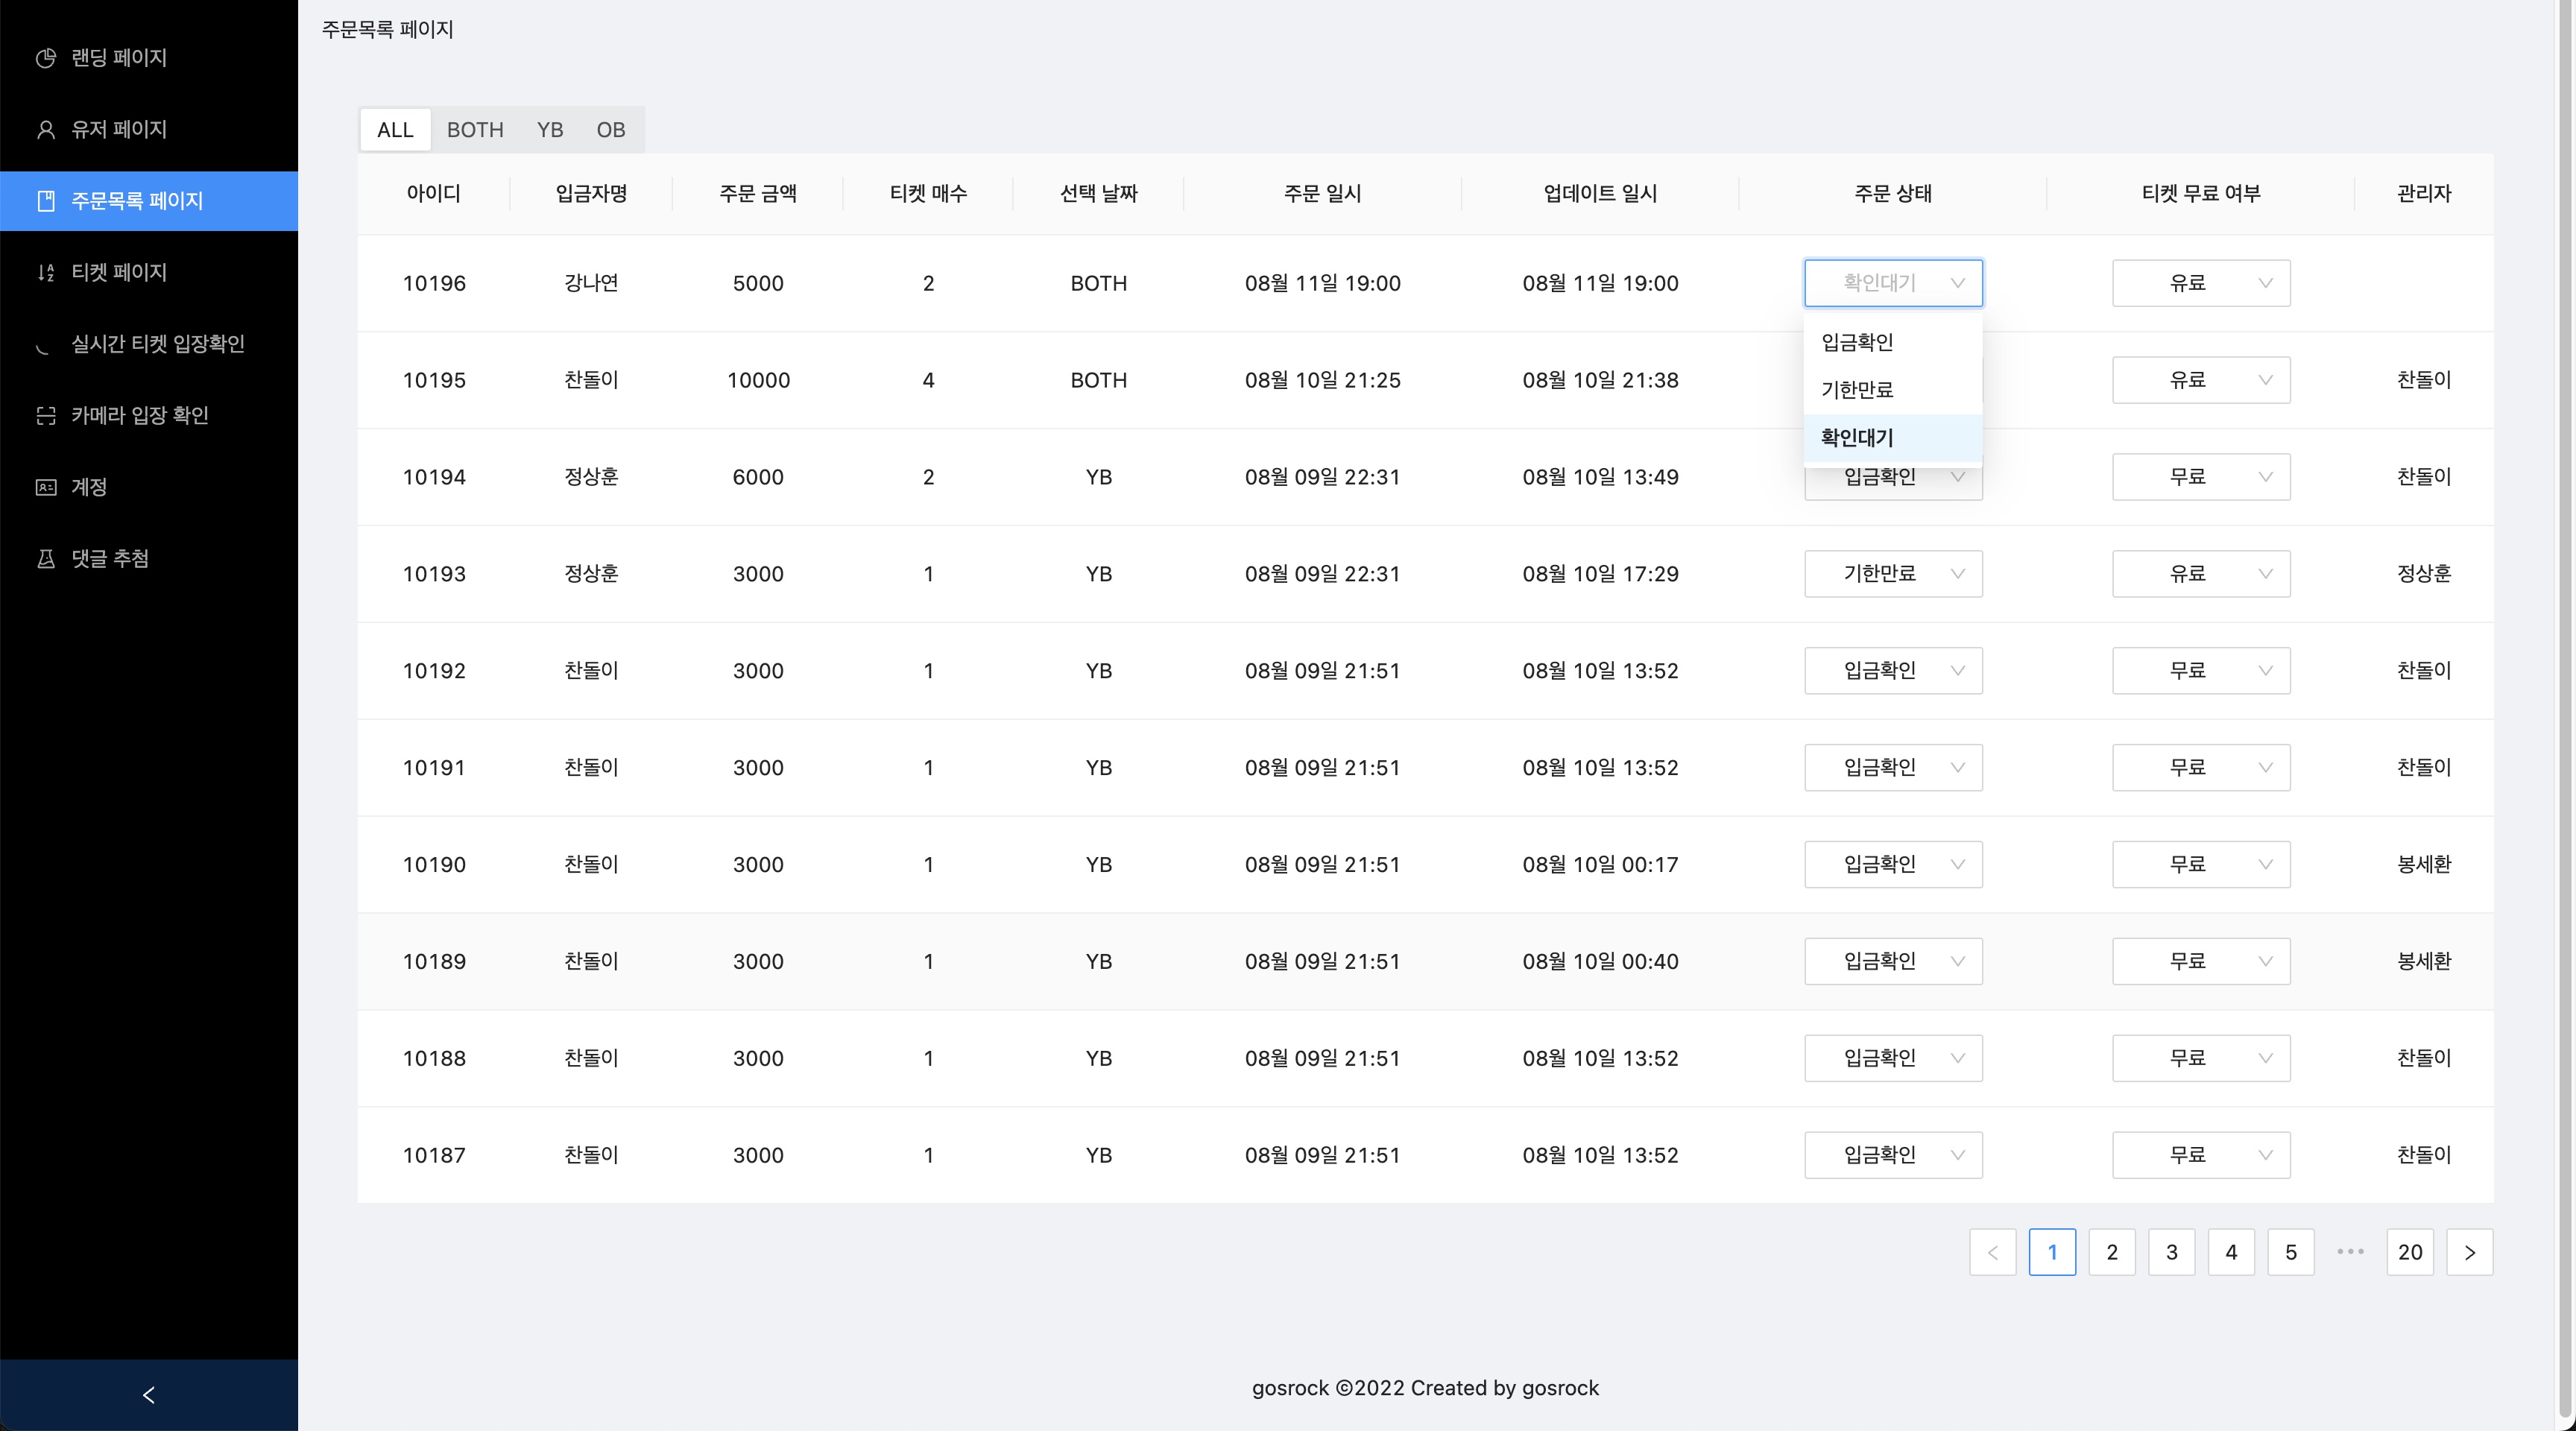The width and height of the screenshot is (2576, 1431).
Task: Click the scan icon beside 카메라 입장 확인
Action: [x=46, y=416]
